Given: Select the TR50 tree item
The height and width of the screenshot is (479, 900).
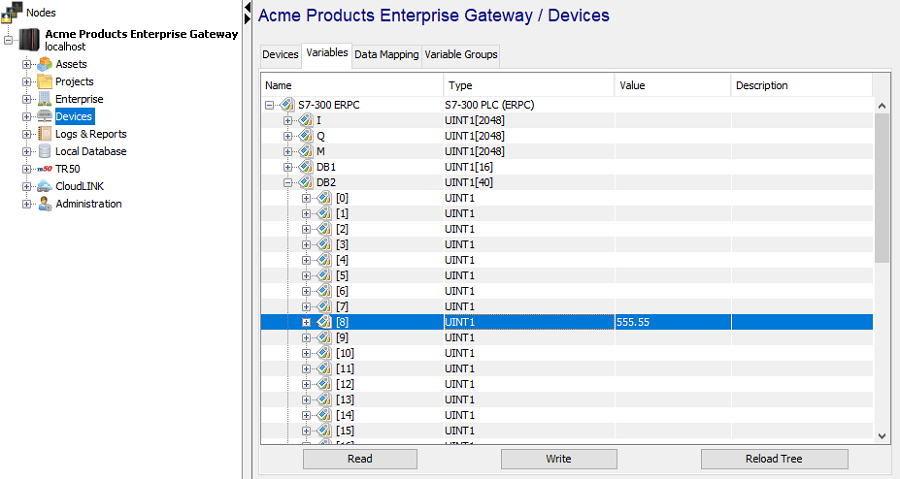Looking at the screenshot, I should pyautogui.click(x=68, y=169).
